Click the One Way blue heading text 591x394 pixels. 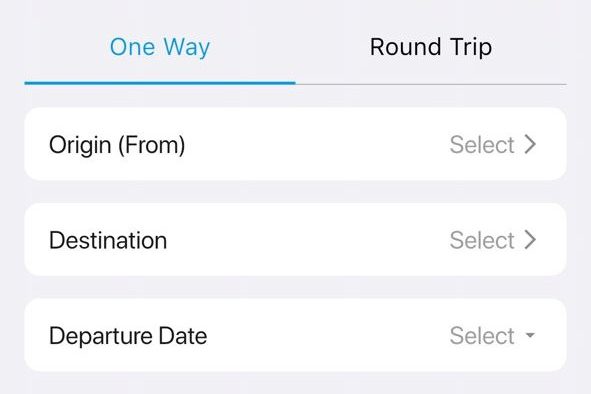tap(160, 48)
